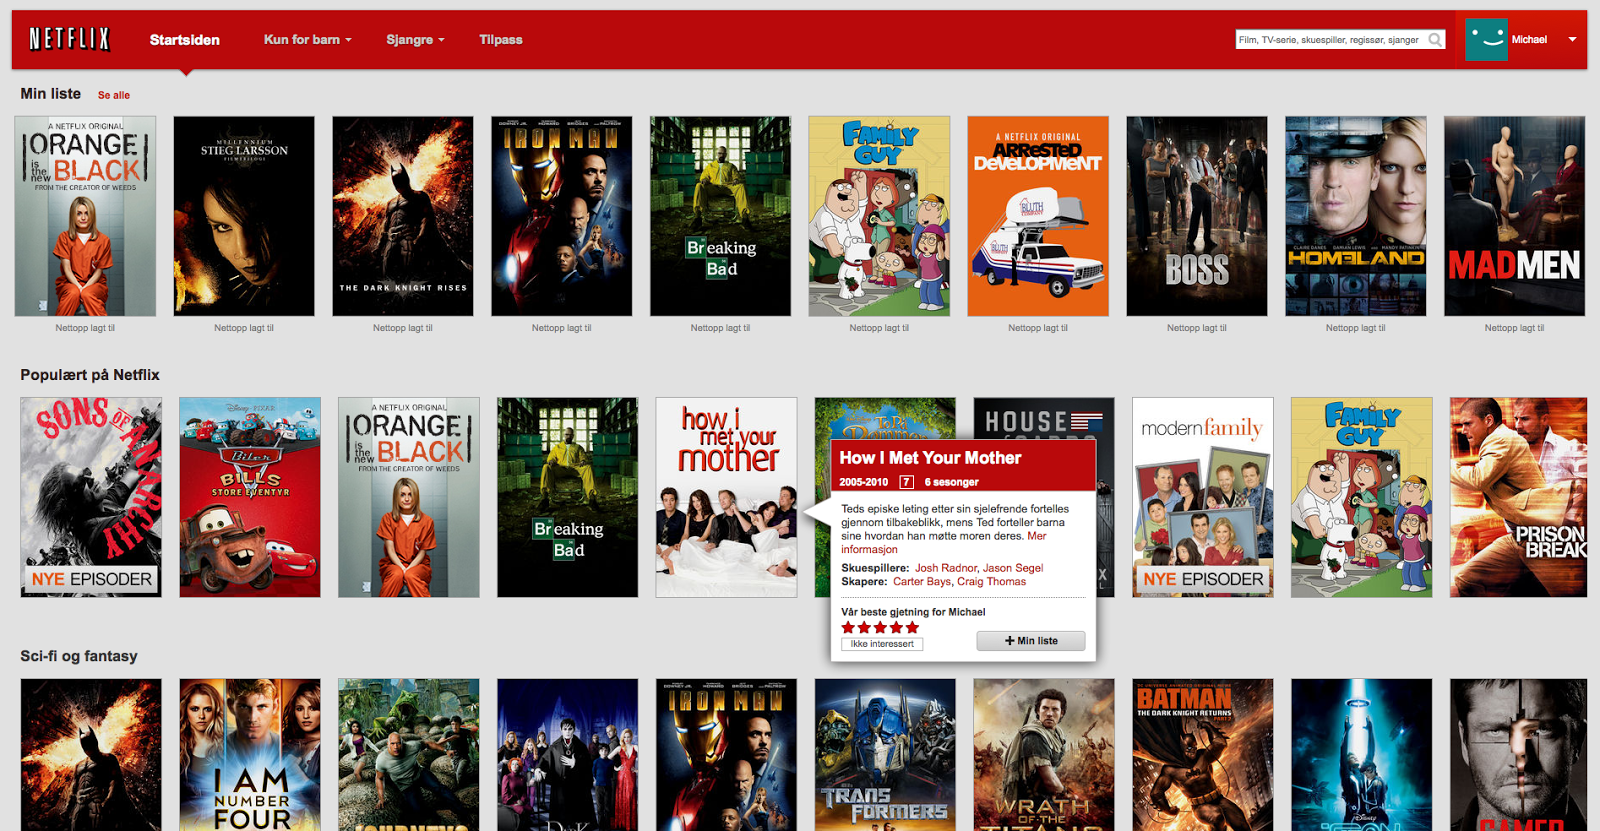Open Dark Knight Rises in Sci-fi og fantasy
The width and height of the screenshot is (1600, 831).
91,755
